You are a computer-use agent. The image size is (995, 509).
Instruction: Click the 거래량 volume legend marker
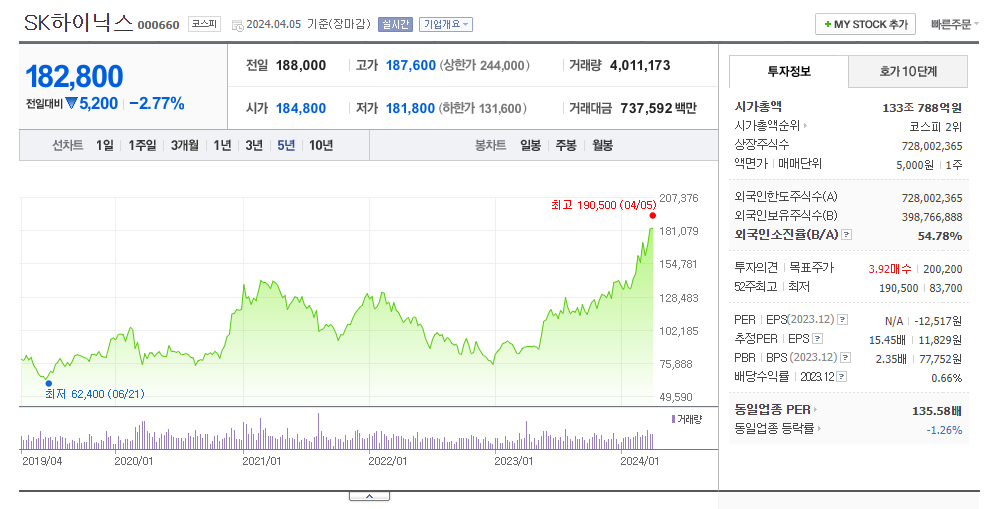pos(673,420)
